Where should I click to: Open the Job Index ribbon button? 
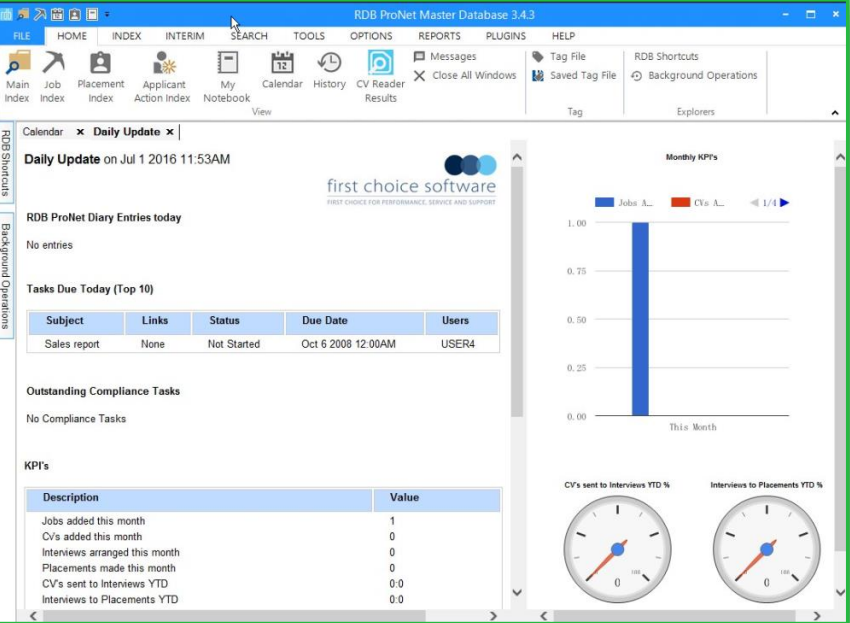[53, 76]
